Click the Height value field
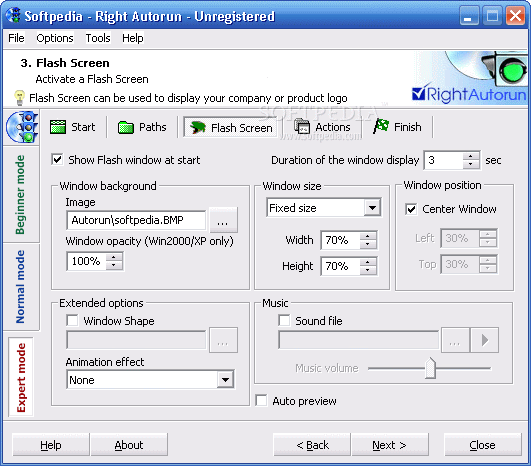Viewport: 531px width, 466px height. [340, 266]
